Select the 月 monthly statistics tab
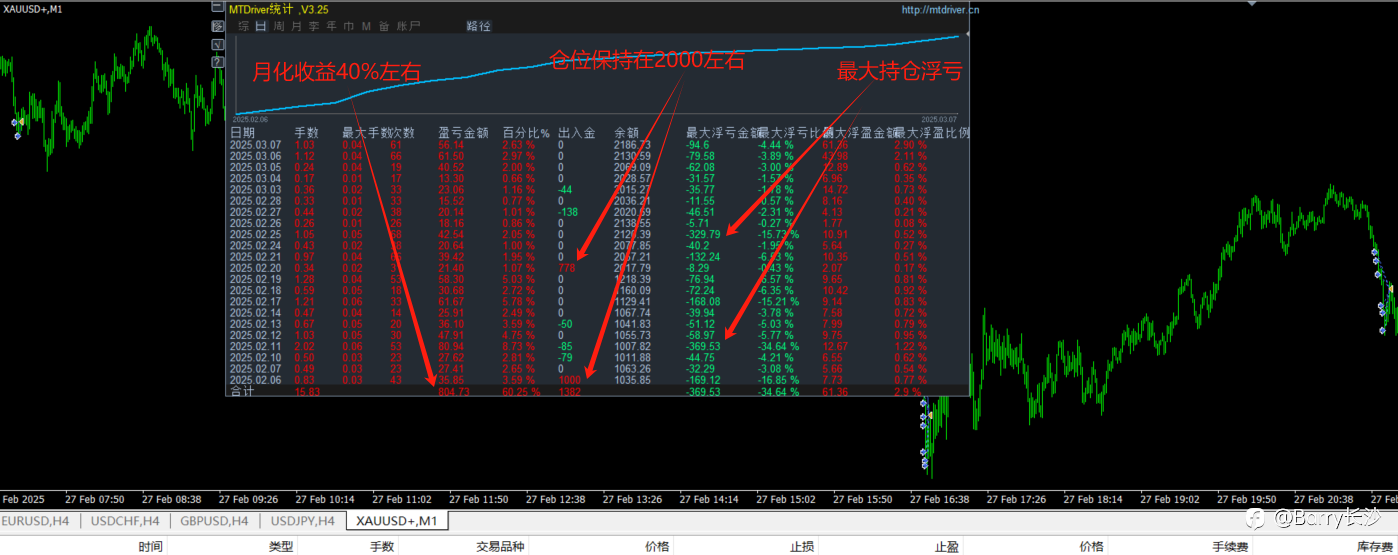Viewport: 1398px width, 555px height. 296,26
